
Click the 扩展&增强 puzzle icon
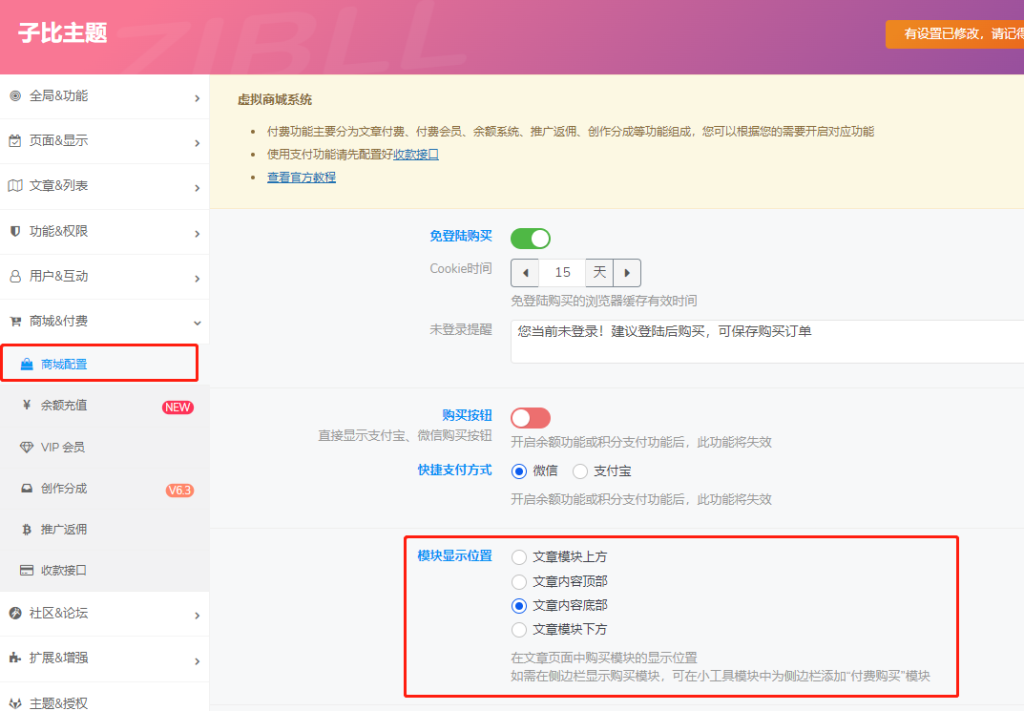(x=15, y=658)
